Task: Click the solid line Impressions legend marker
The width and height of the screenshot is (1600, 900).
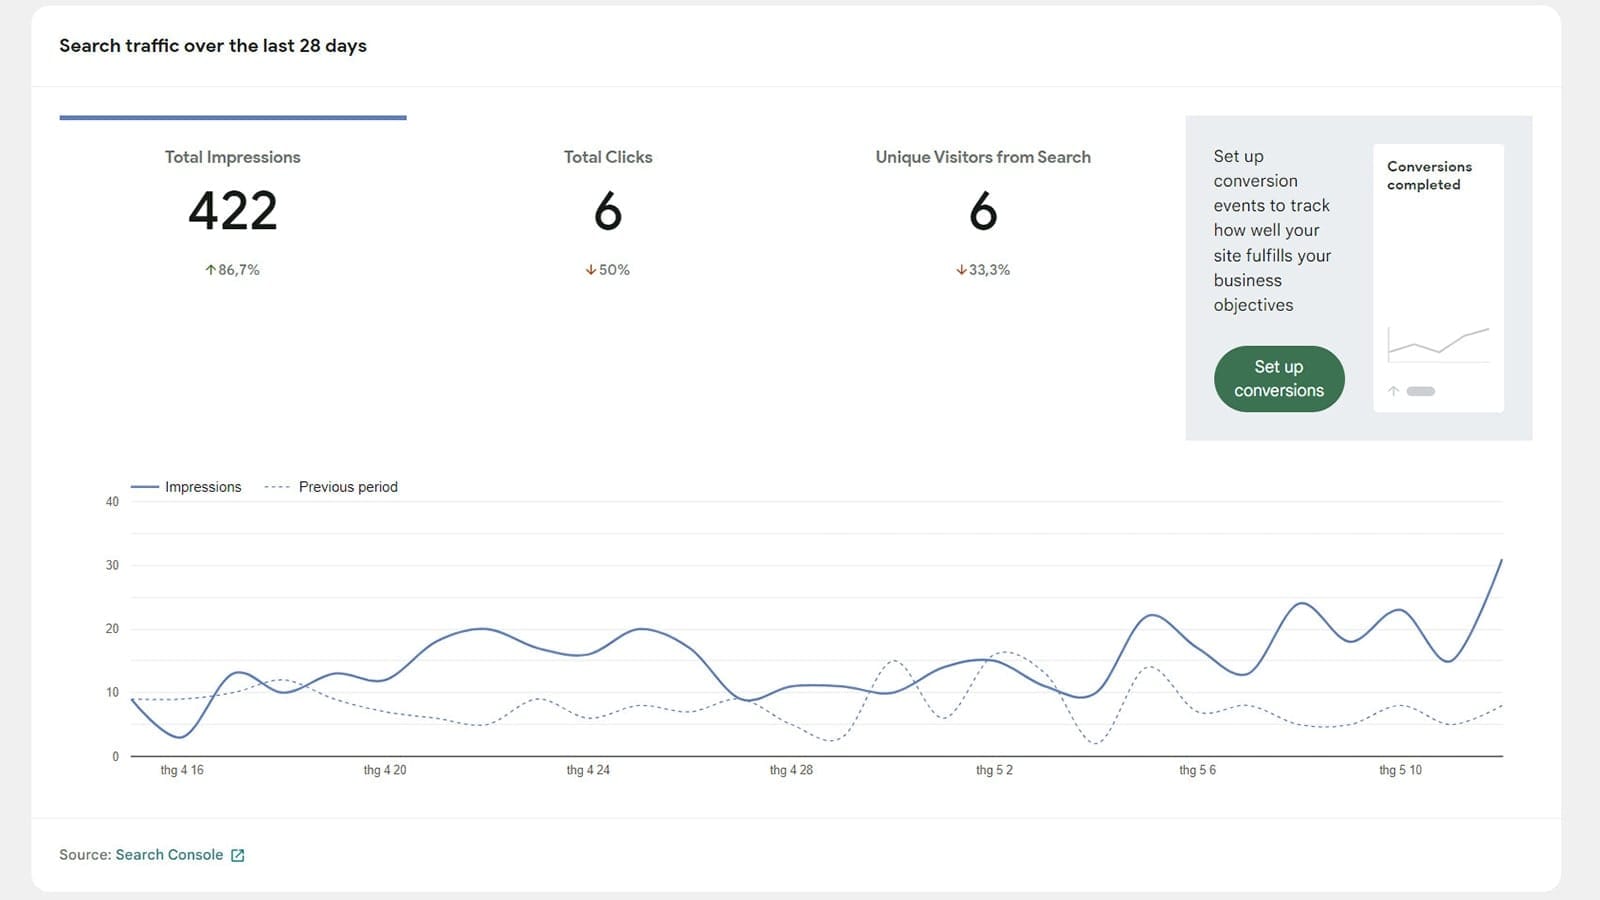Action: (145, 487)
